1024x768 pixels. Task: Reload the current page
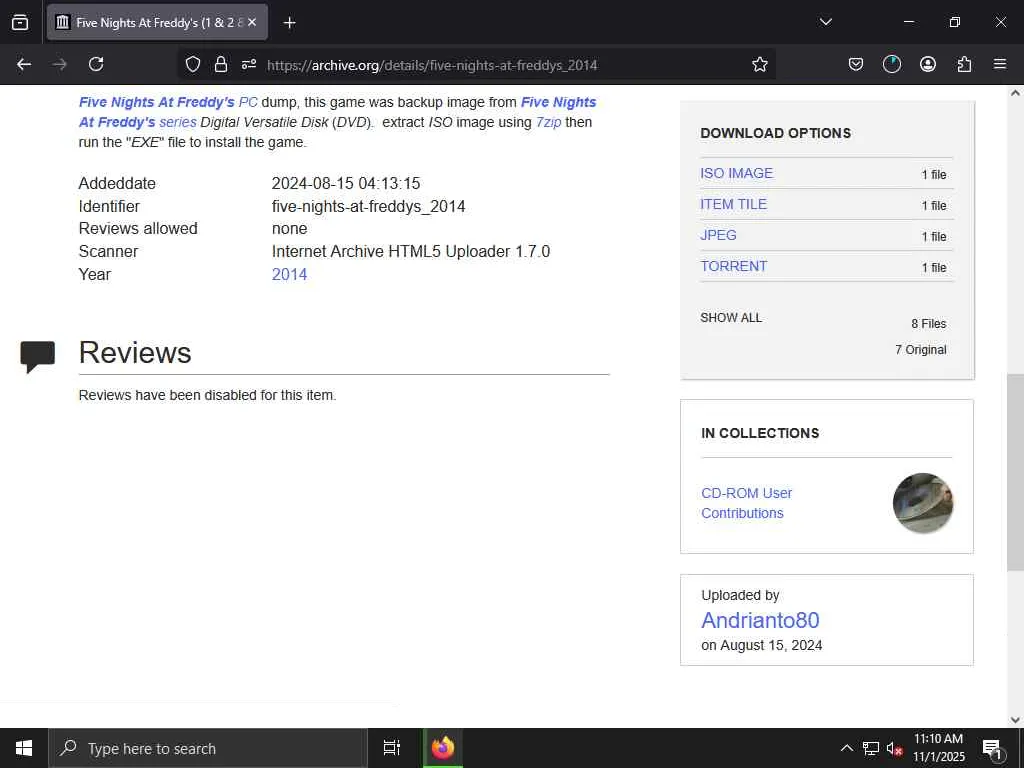click(x=96, y=64)
